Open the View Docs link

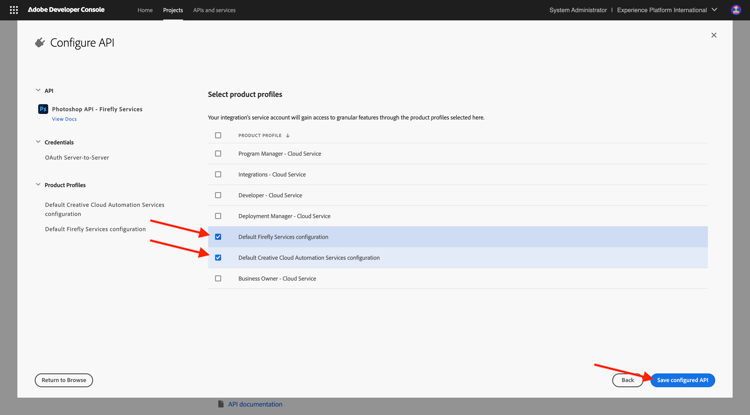point(64,119)
